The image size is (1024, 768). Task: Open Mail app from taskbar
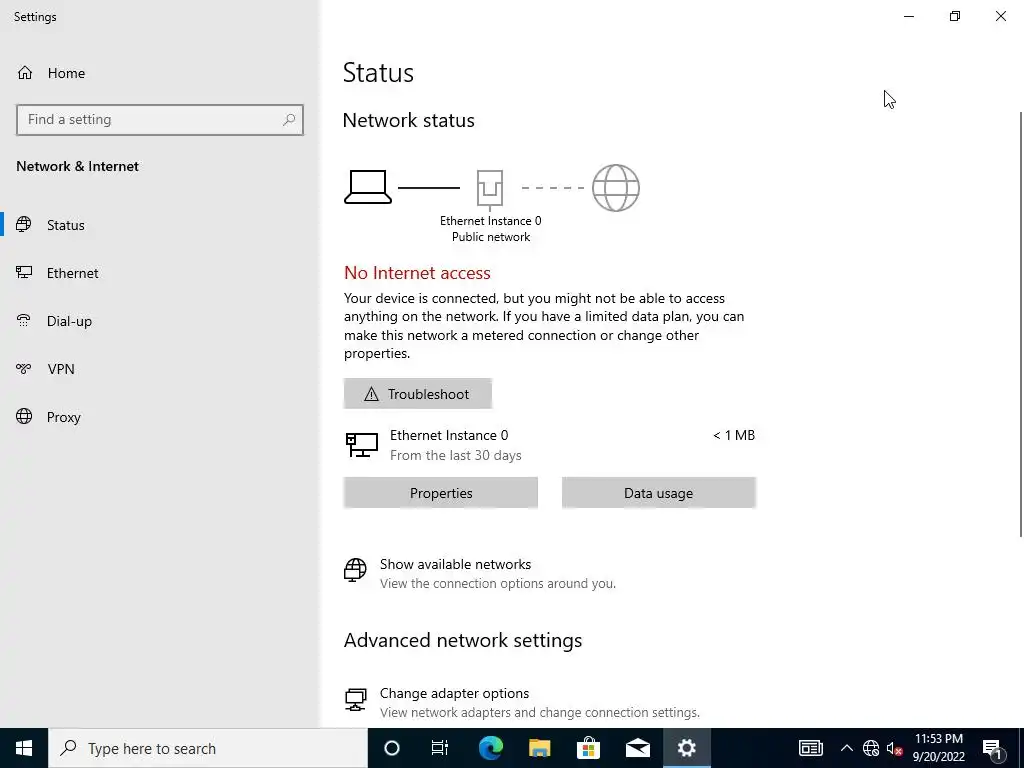click(x=637, y=748)
